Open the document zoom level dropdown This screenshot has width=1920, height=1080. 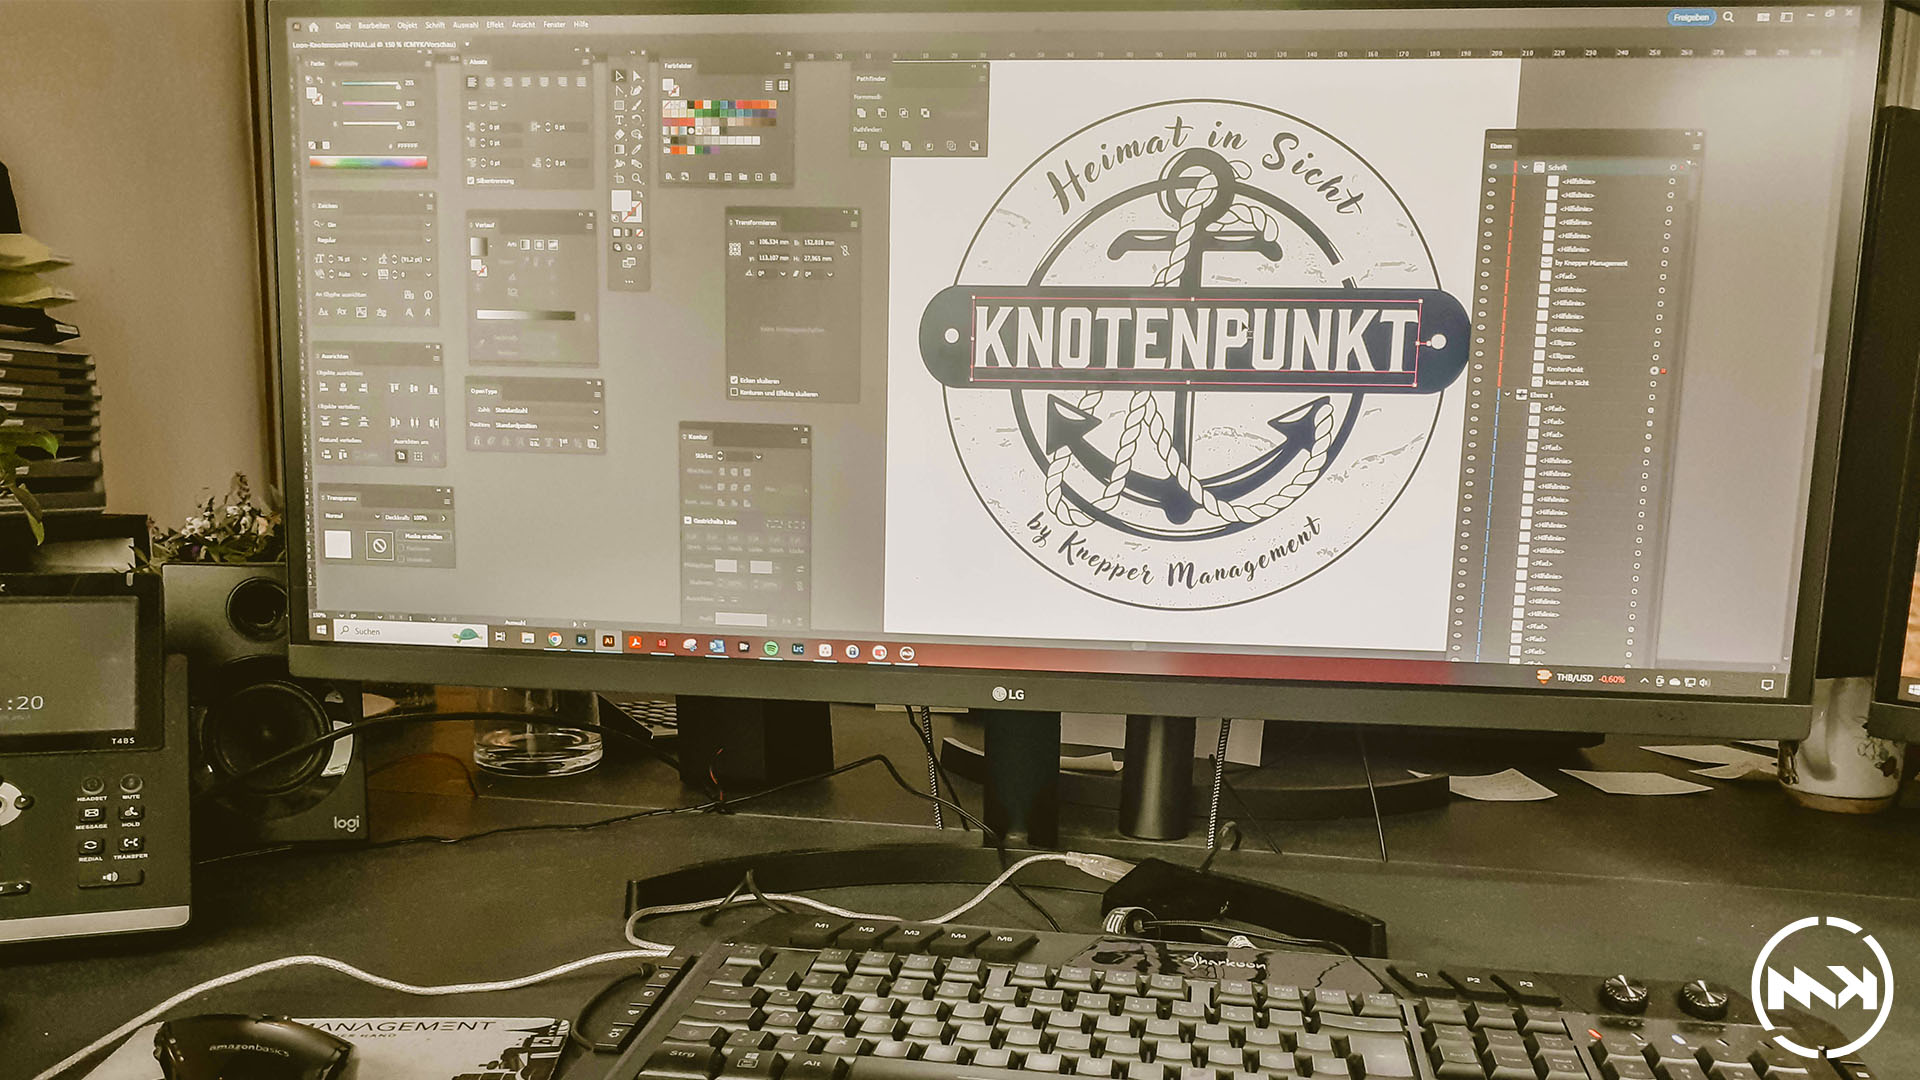pos(340,616)
